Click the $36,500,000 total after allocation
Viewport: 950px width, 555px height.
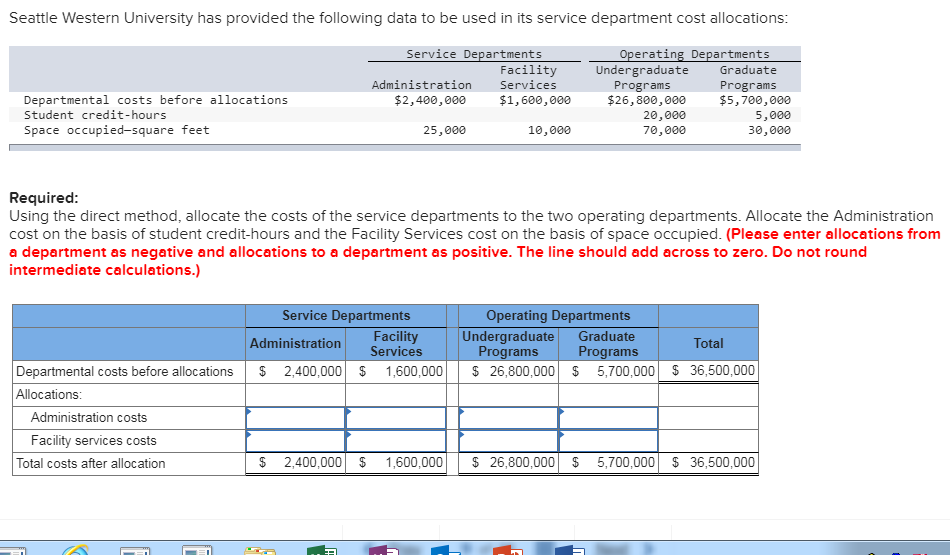point(714,463)
